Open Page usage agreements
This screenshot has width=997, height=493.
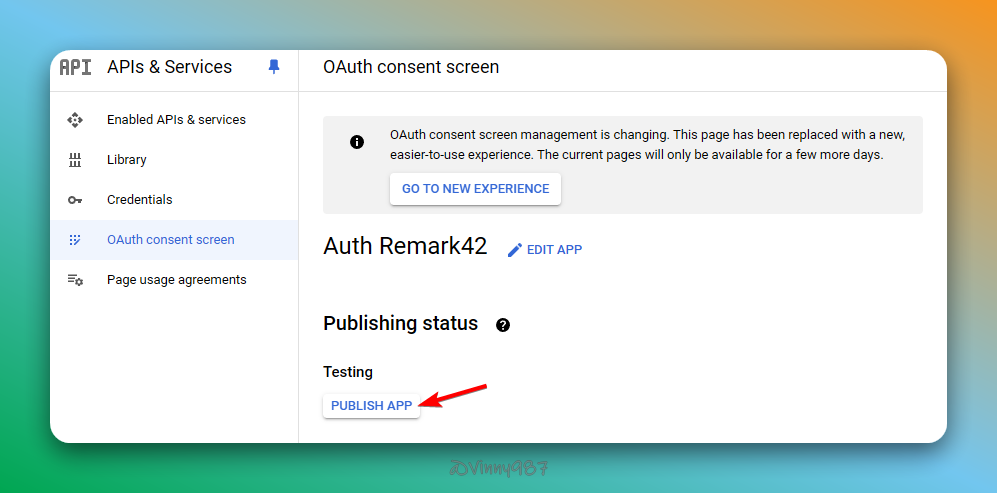point(177,280)
